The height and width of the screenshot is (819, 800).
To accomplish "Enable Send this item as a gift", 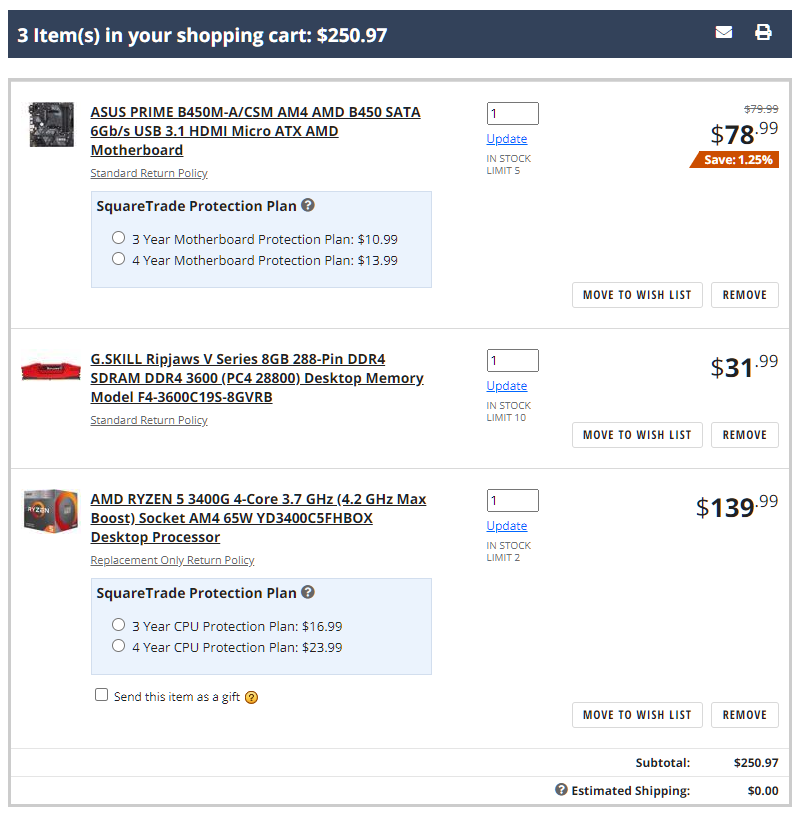I will 101,695.
